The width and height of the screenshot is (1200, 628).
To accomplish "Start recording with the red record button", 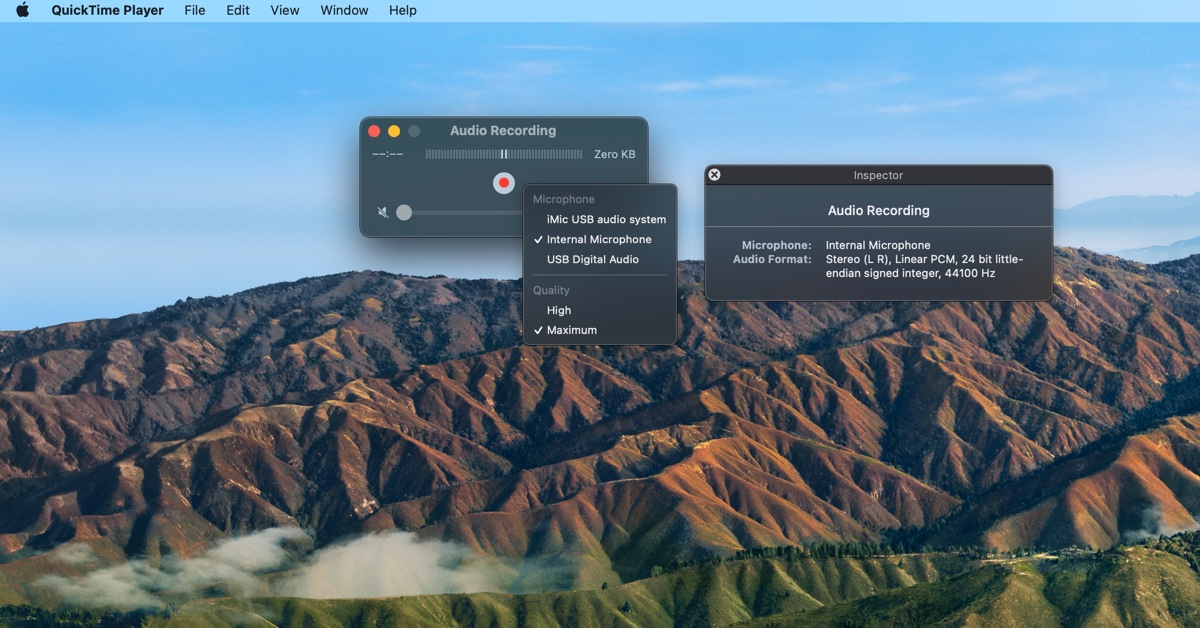I will click(x=504, y=183).
